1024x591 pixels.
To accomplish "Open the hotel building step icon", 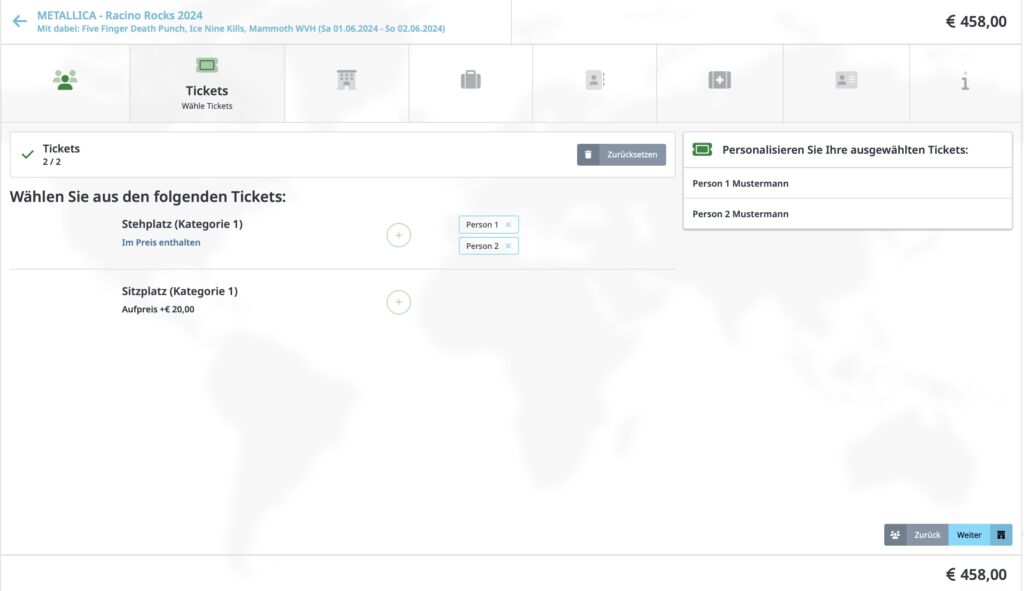I will click(346, 80).
